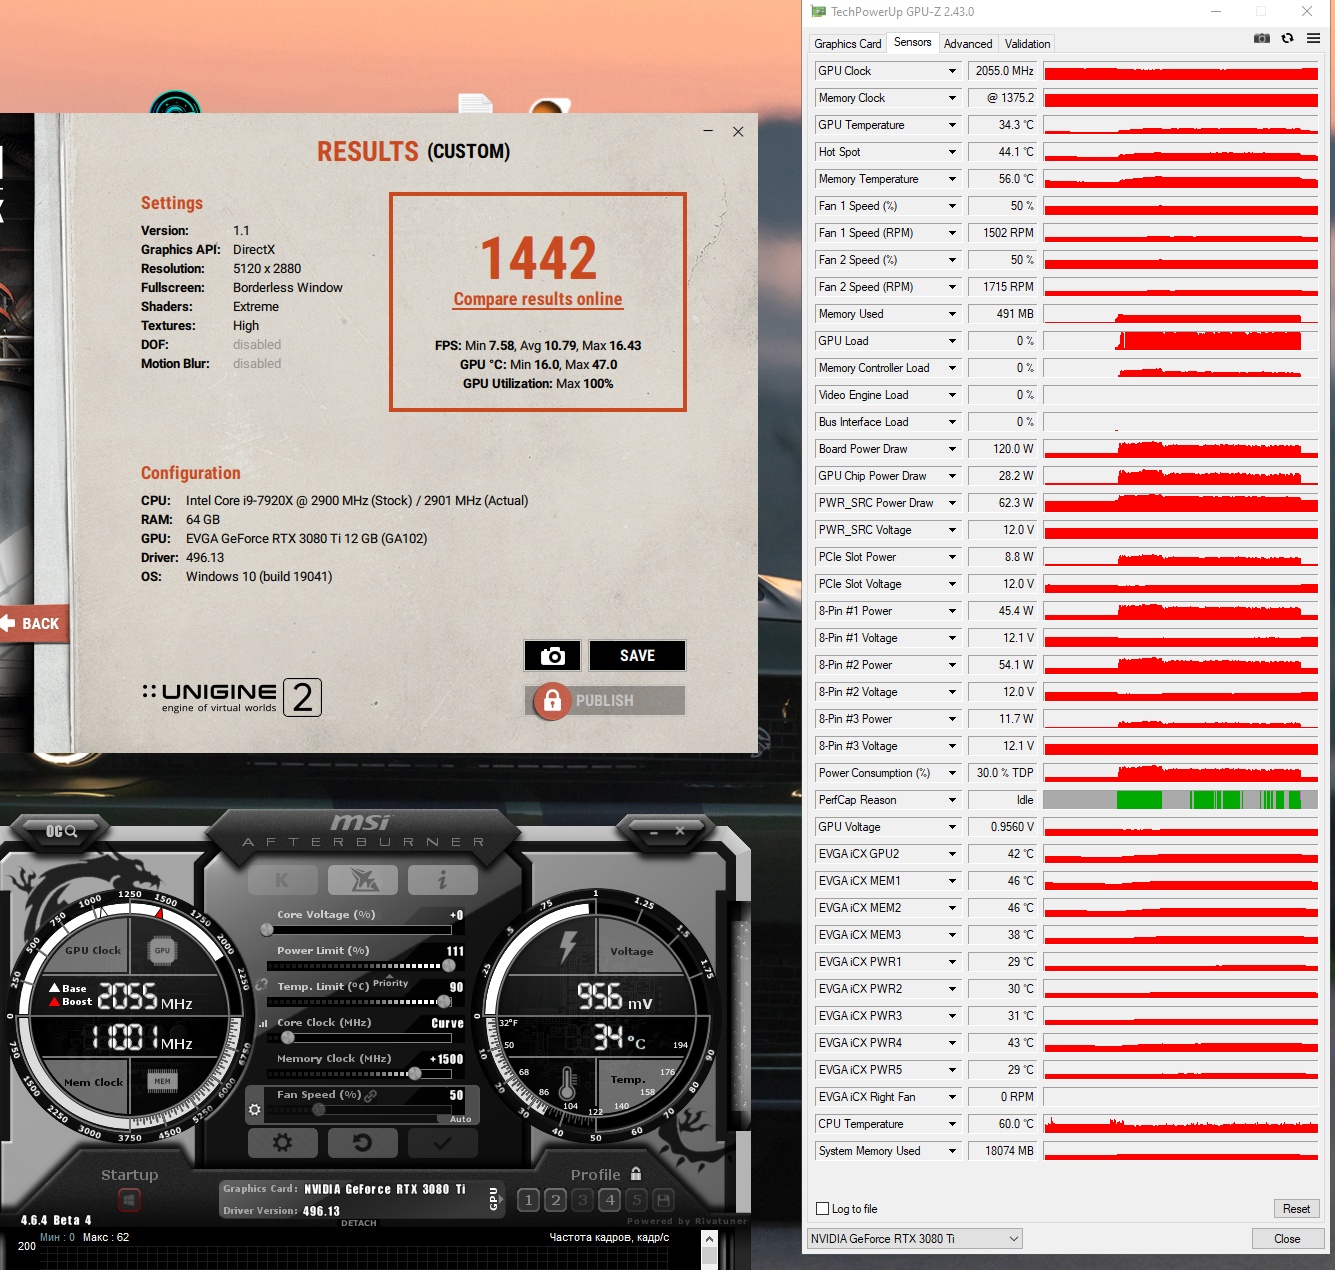Click the lock icon on Publish button
Viewport: 1335px width, 1270px height.
(x=552, y=701)
